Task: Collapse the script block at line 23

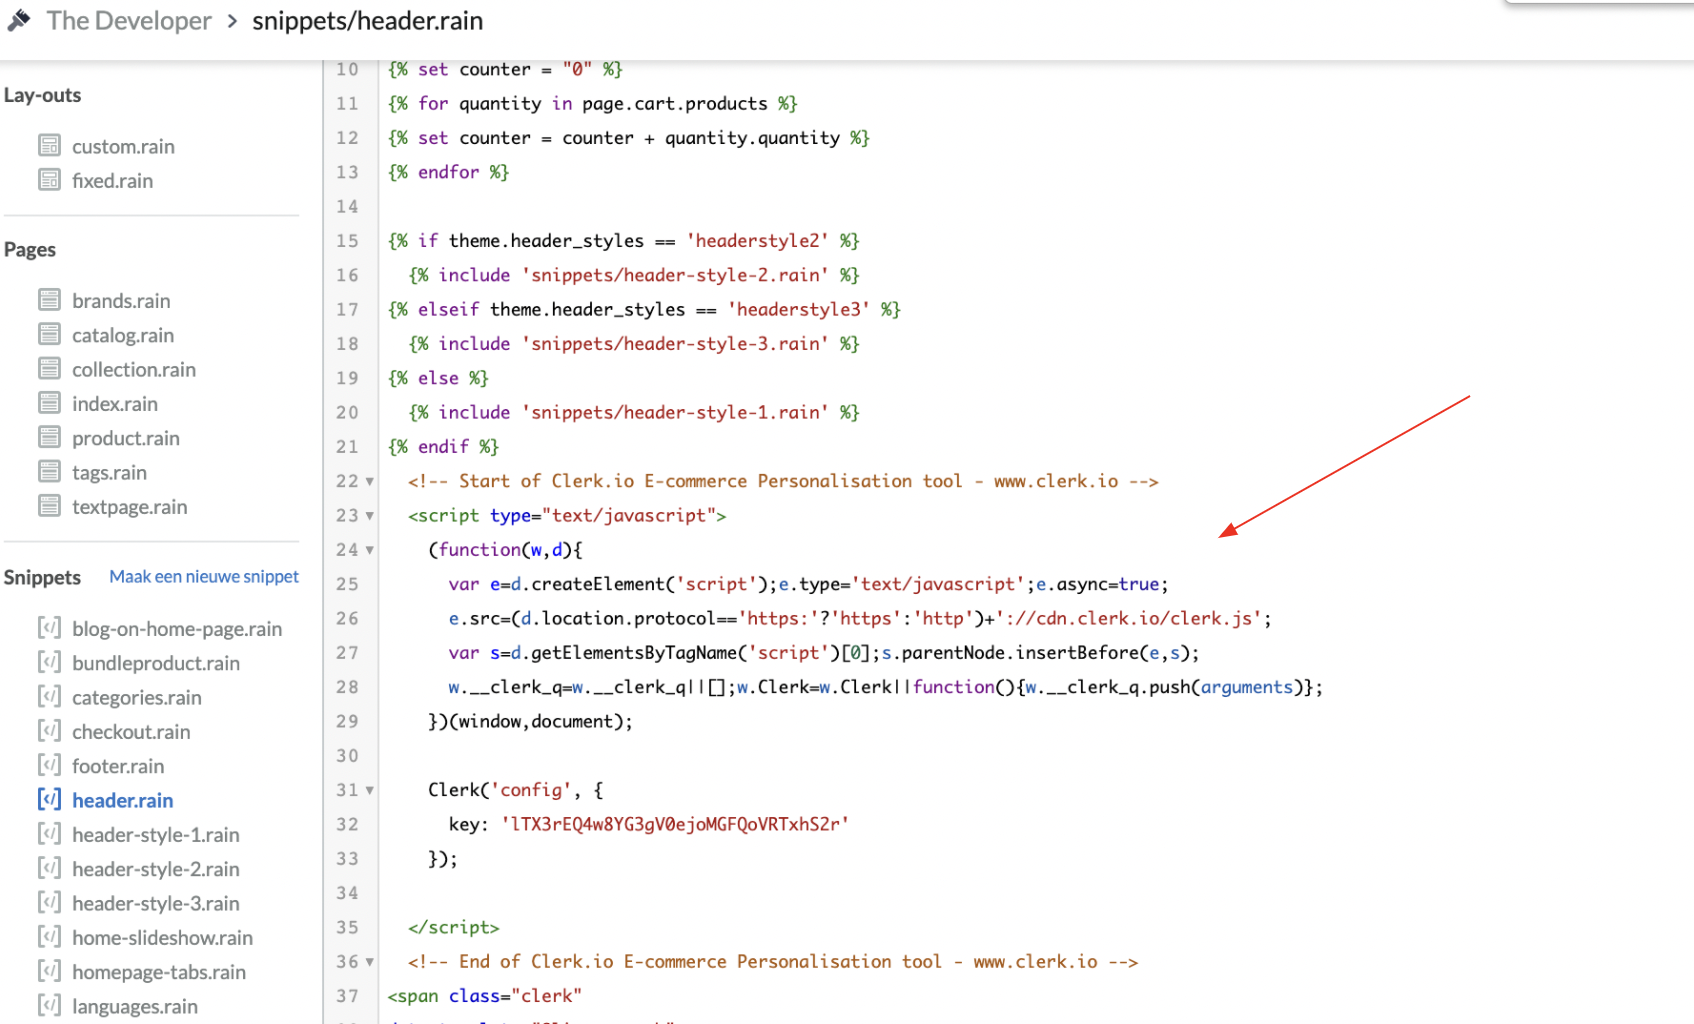Action: pyautogui.click(x=370, y=516)
